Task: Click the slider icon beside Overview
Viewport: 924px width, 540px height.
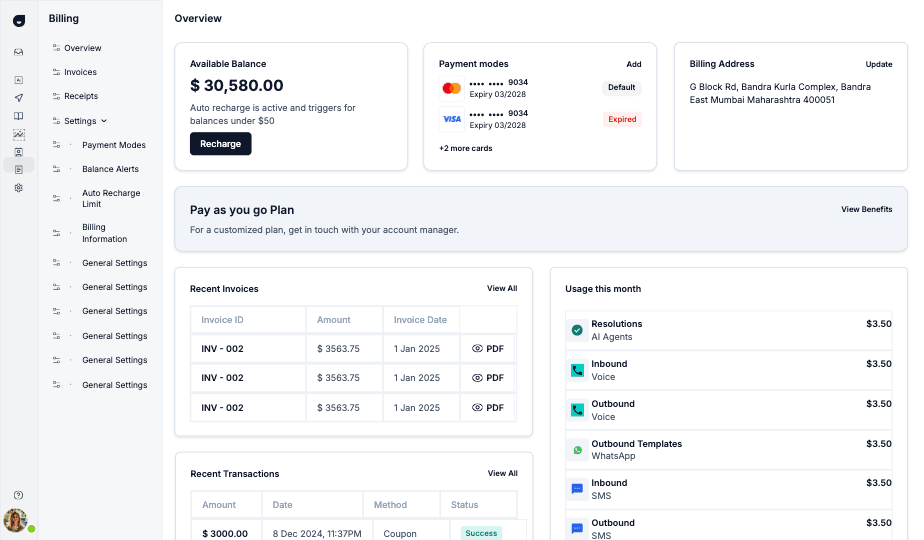Action: (56, 48)
